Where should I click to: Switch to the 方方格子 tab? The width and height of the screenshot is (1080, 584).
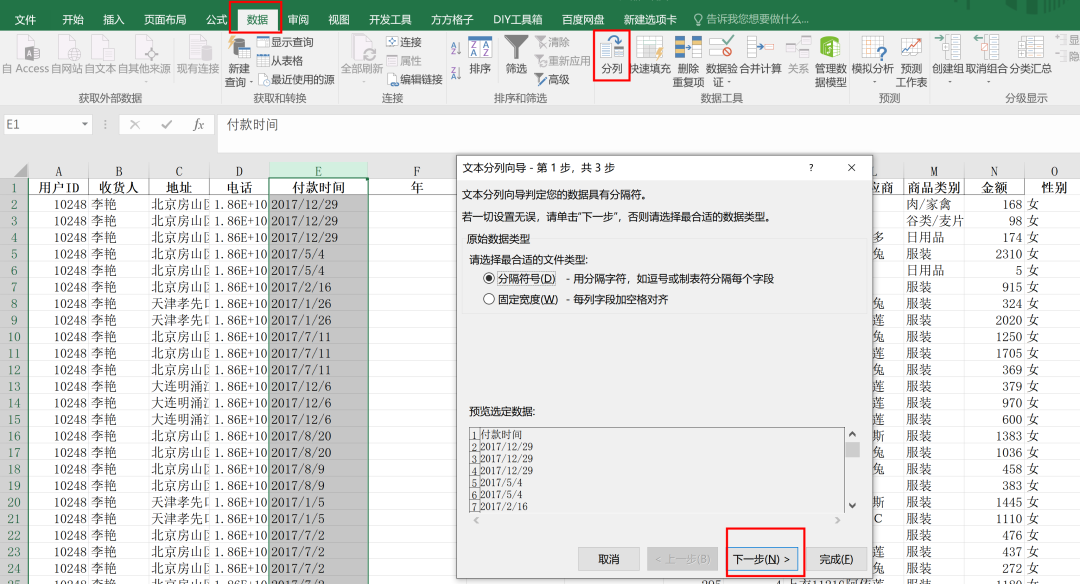click(452, 19)
